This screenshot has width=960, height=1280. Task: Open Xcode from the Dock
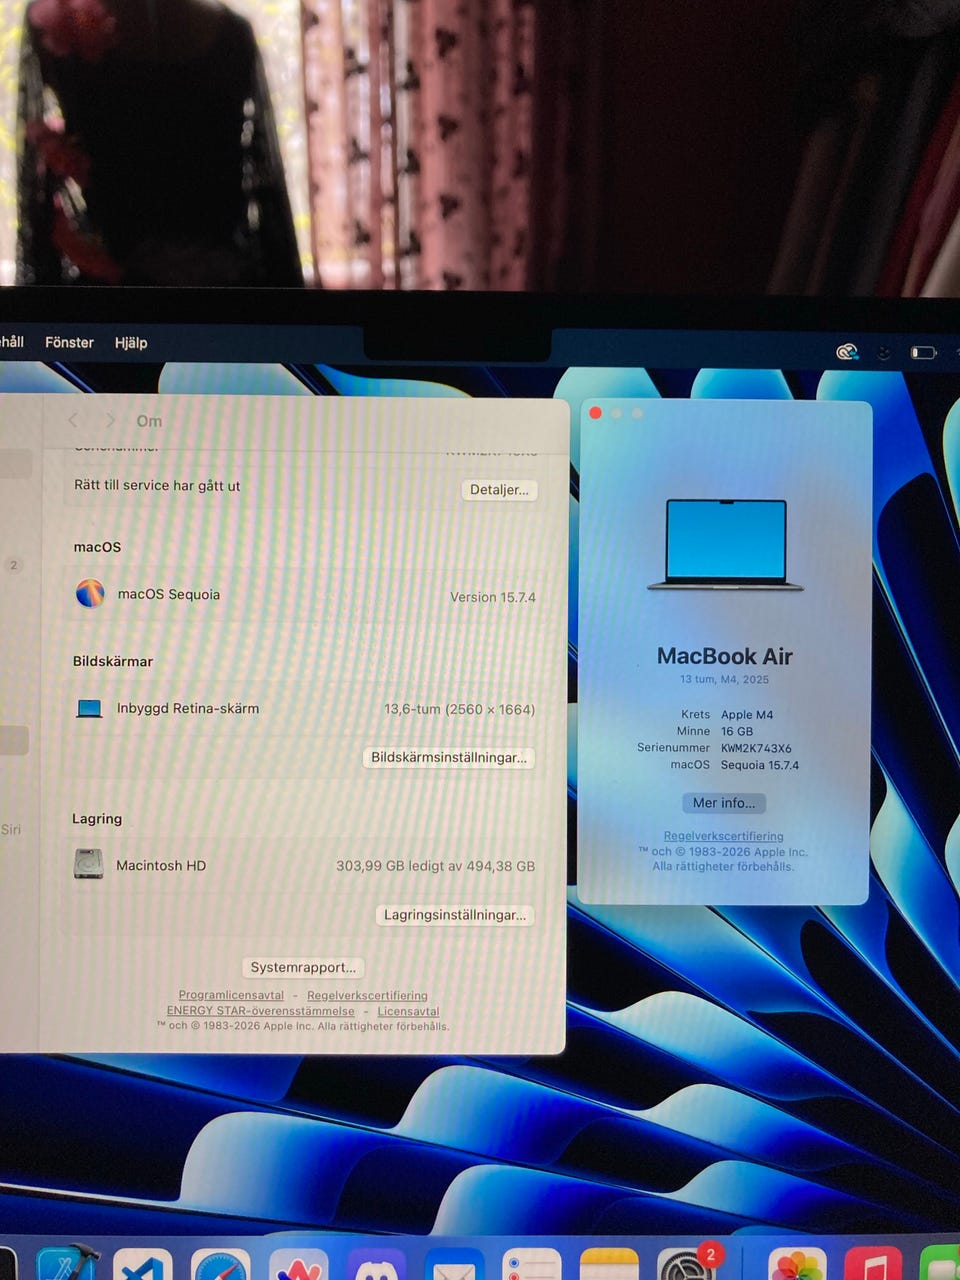point(68,1265)
